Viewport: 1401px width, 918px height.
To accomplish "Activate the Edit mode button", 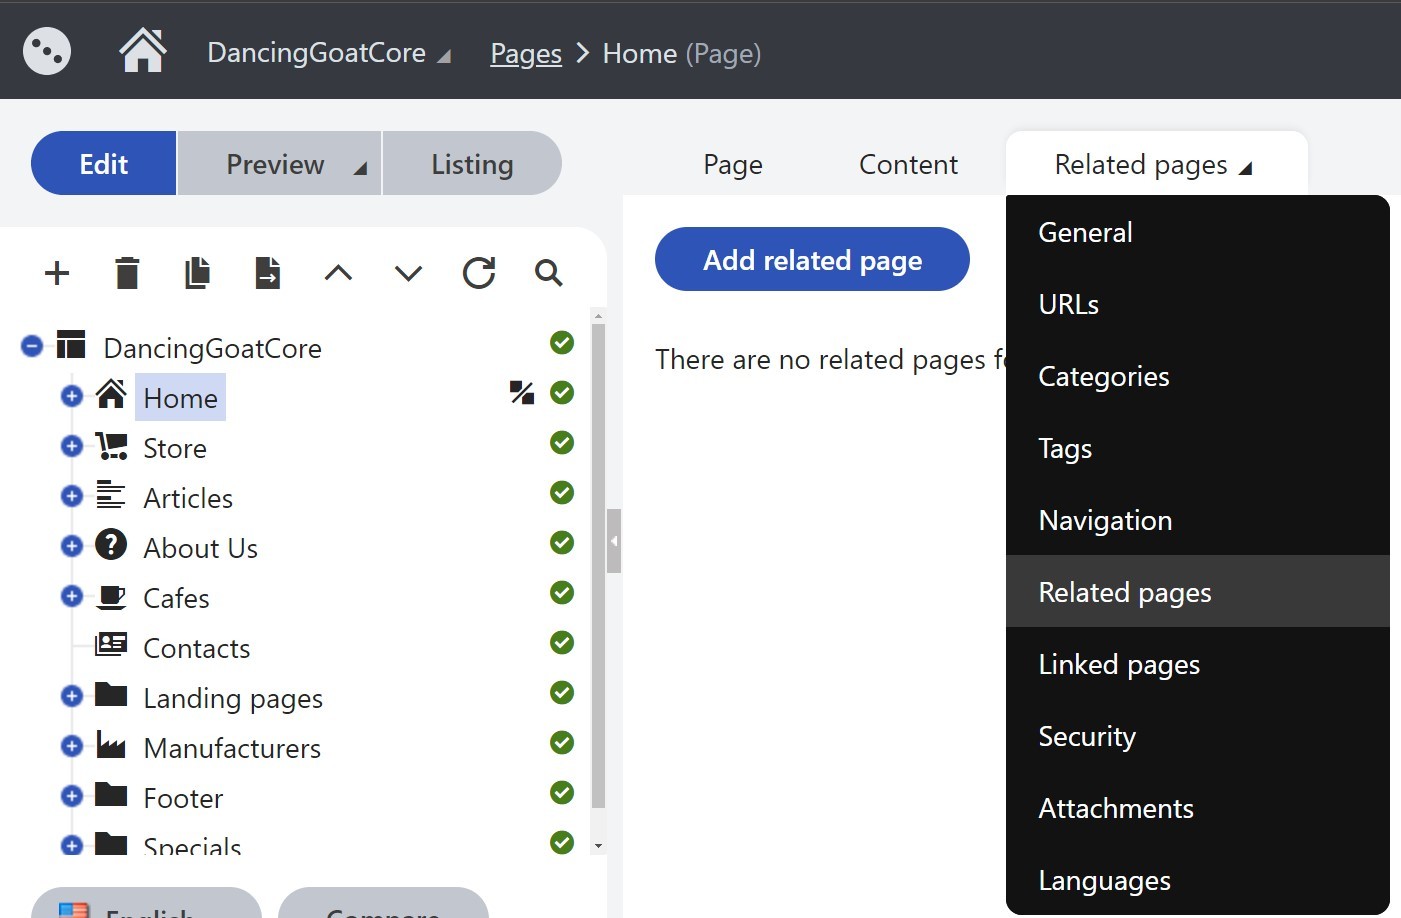I will (x=104, y=163).
